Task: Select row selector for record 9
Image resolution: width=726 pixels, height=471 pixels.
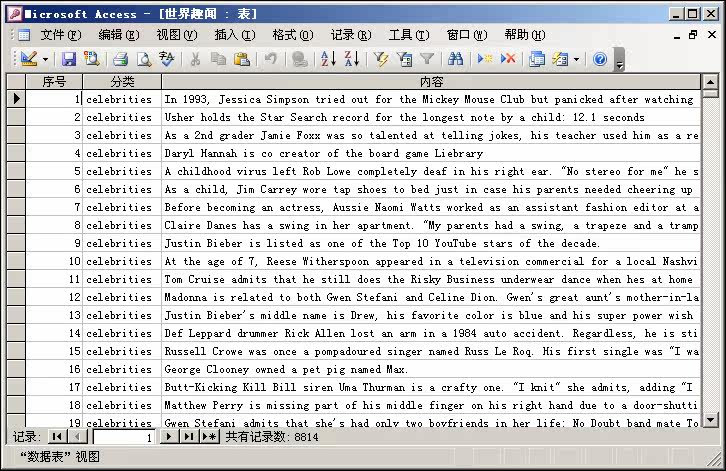Action: [16, 243]
